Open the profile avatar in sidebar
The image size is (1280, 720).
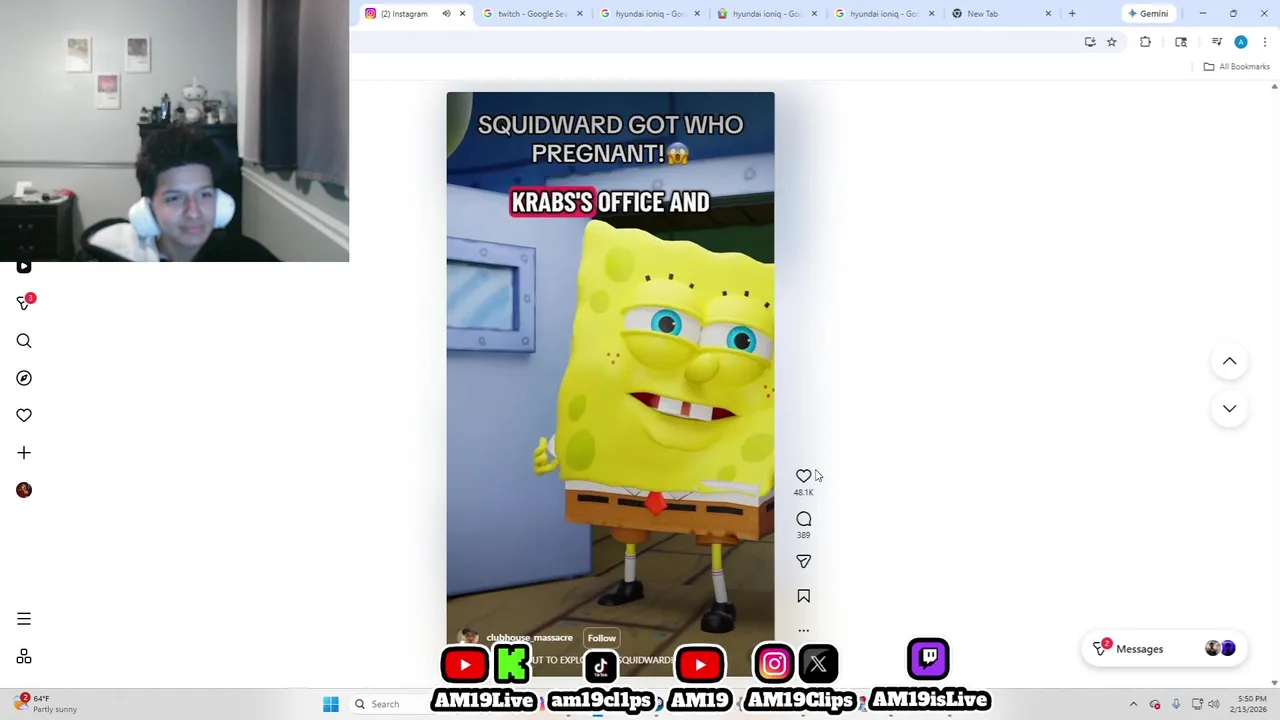click(x=24, y=490)
